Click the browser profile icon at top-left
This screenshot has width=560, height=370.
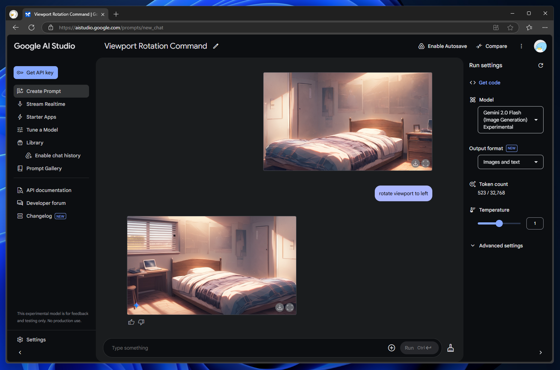tap(14, 14)
